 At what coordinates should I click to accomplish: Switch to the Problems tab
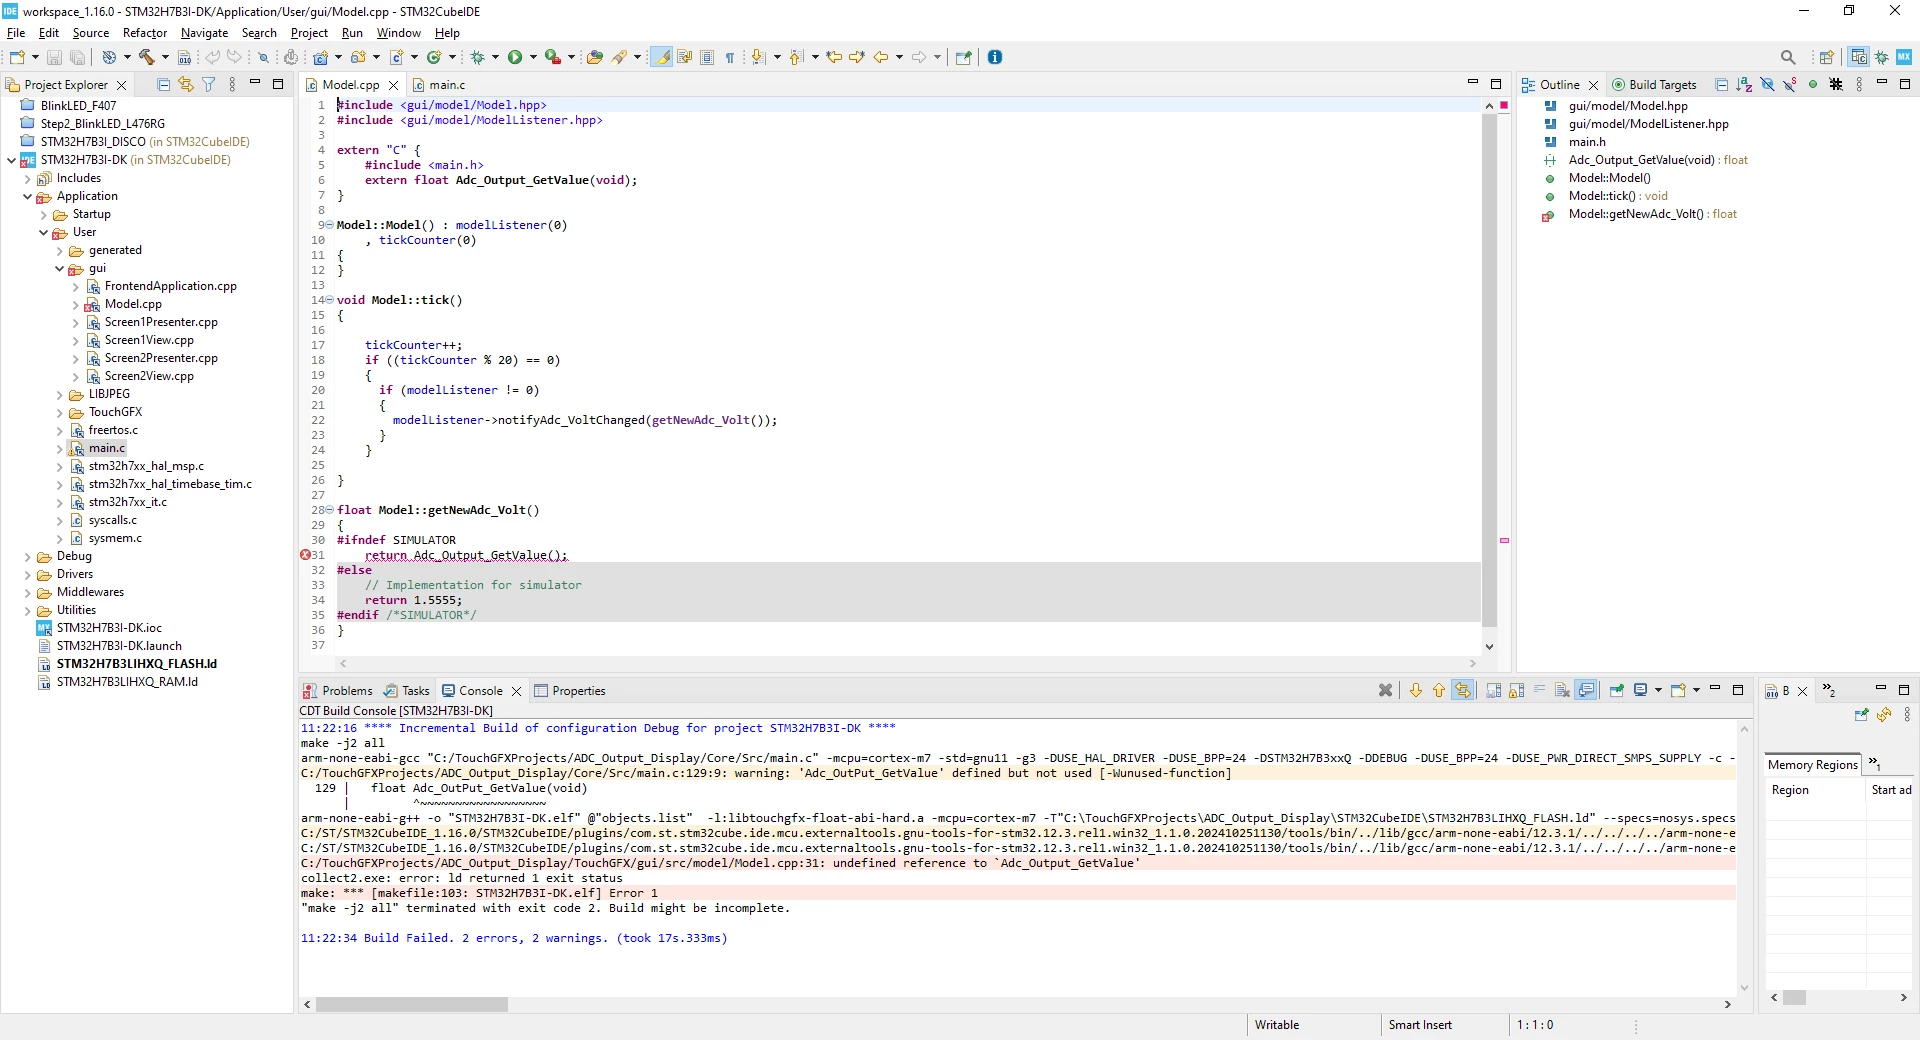click(x=338, y=691)
